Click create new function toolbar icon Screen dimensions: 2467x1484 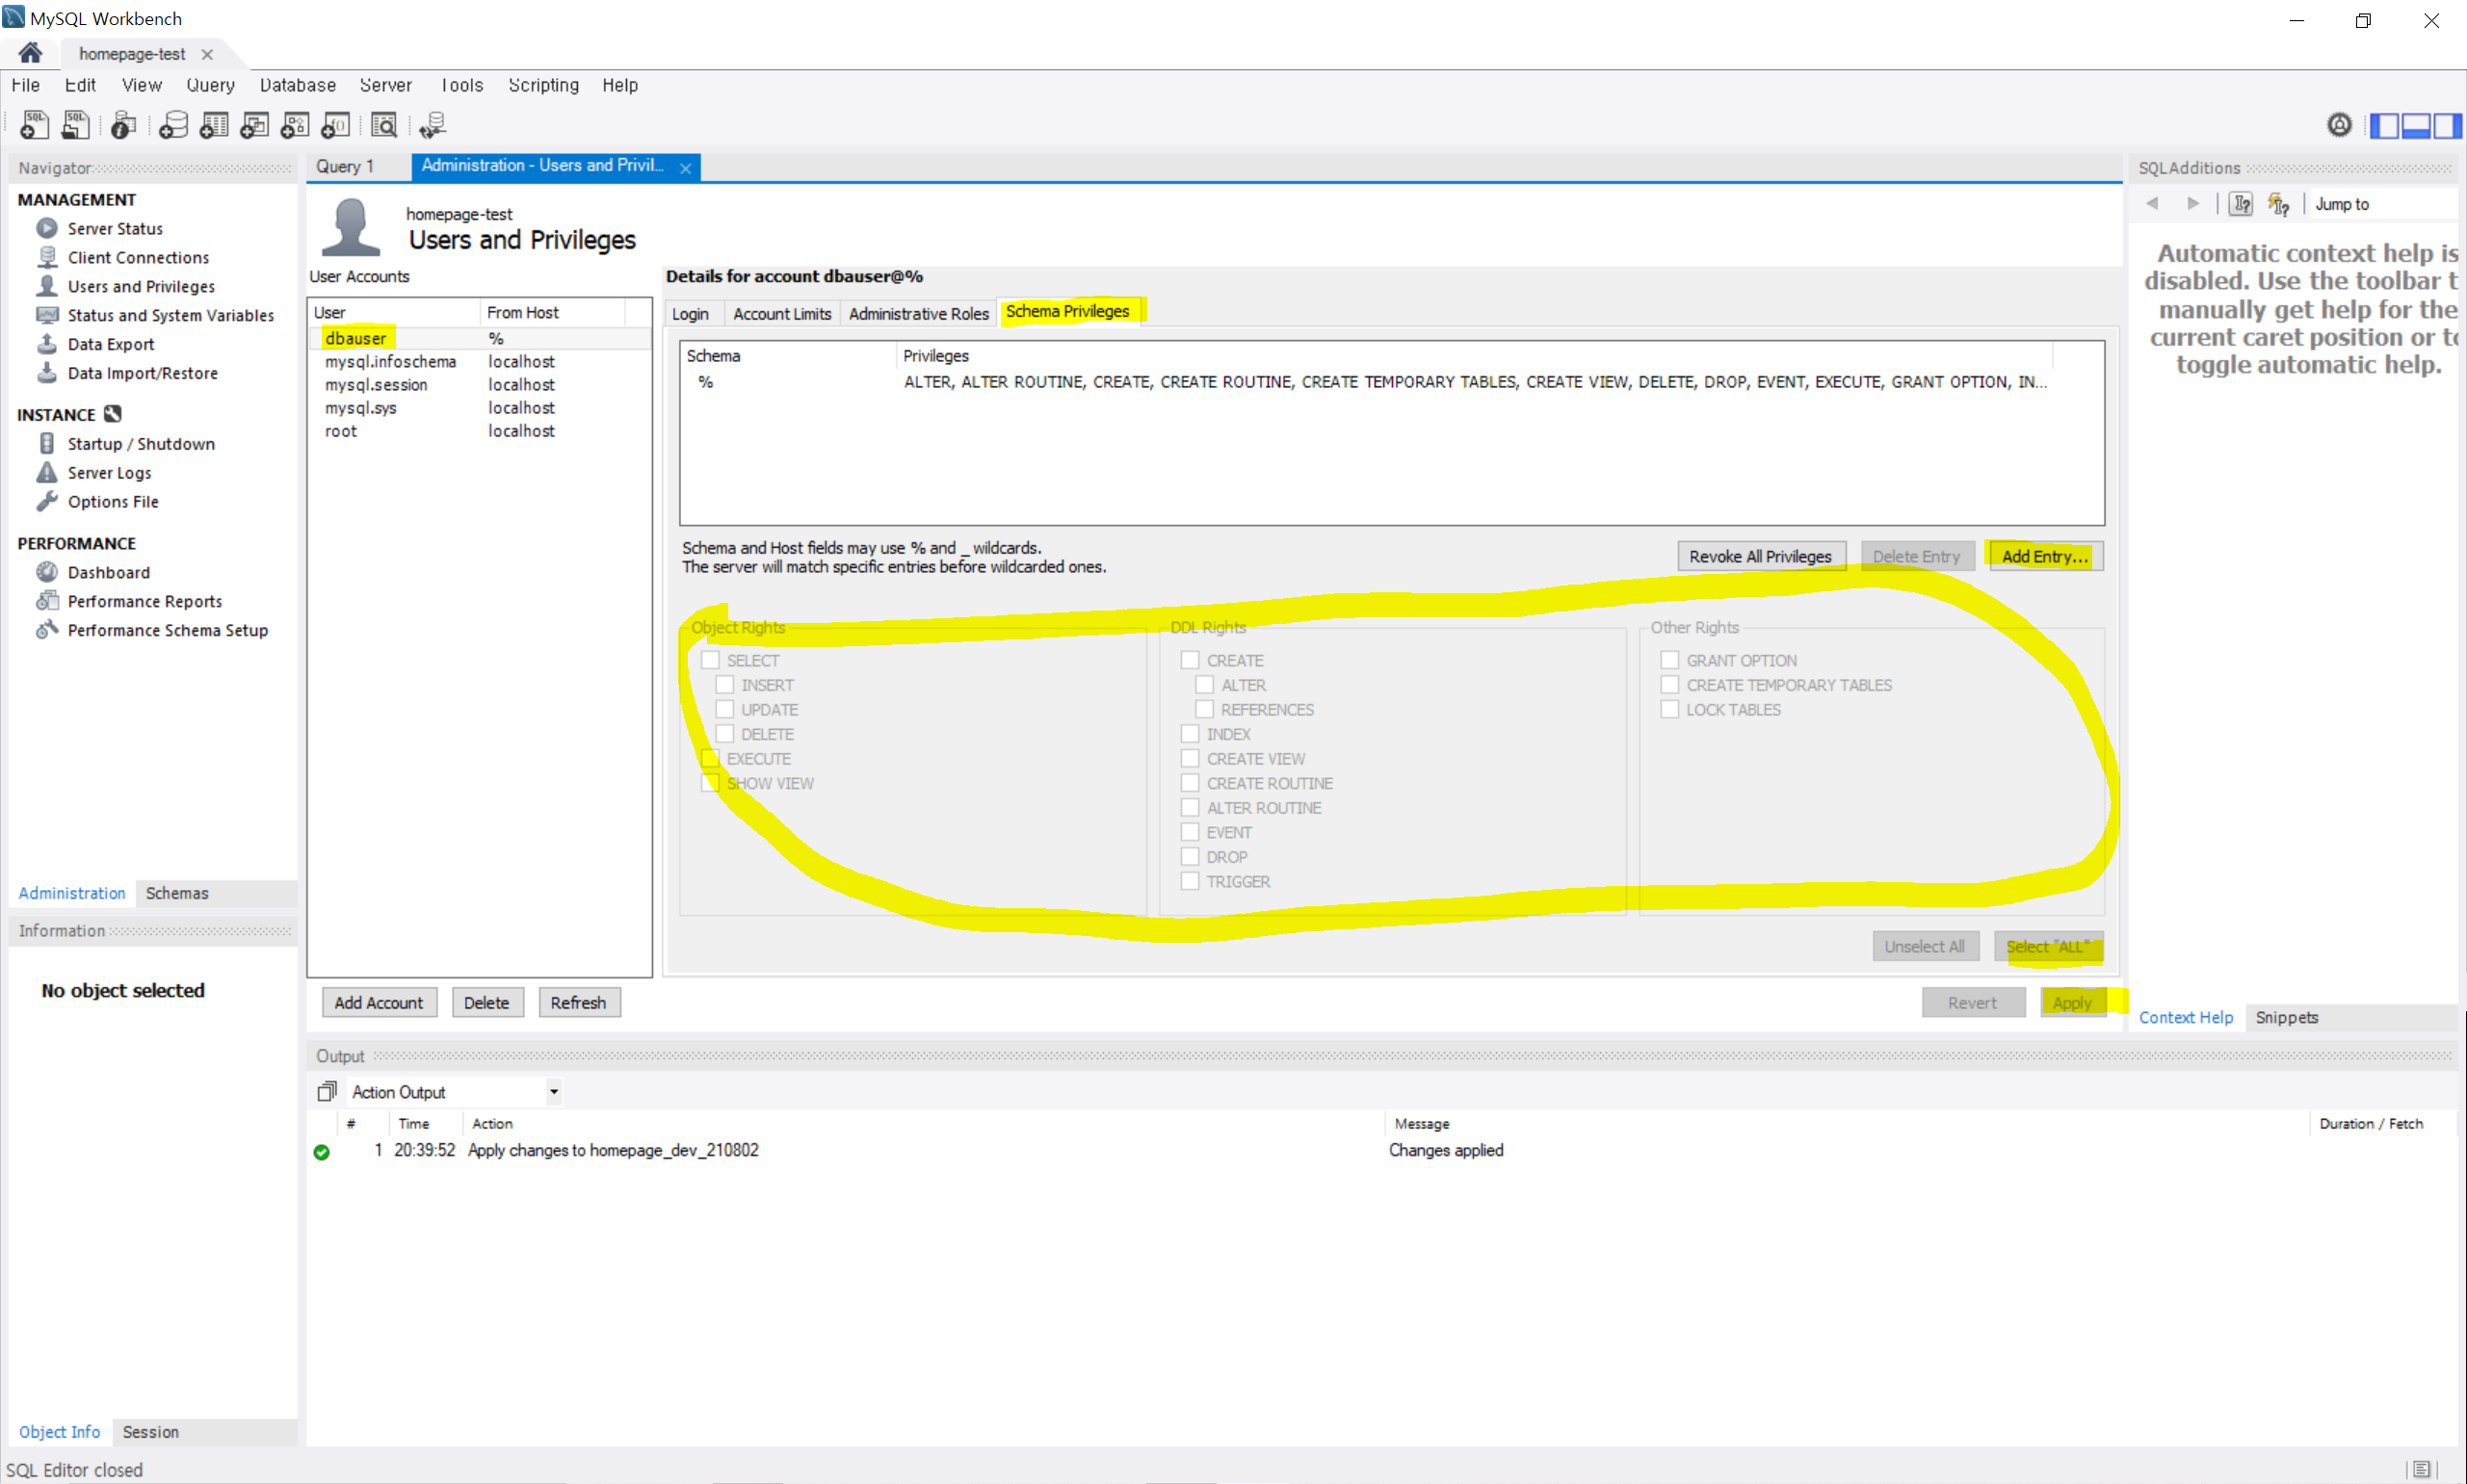click(x=336, y=125)
